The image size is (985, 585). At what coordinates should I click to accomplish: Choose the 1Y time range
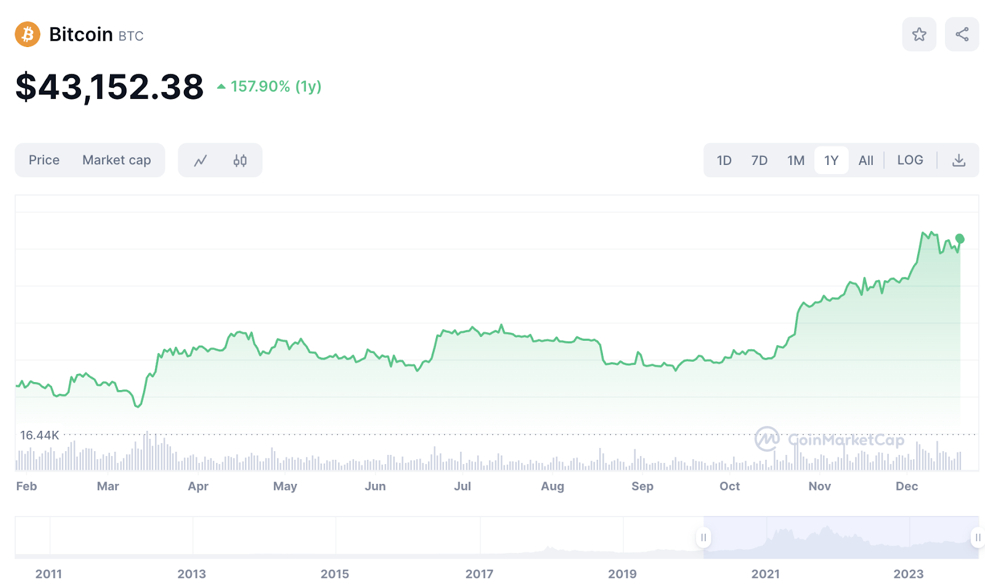click(x=831, y=160)
